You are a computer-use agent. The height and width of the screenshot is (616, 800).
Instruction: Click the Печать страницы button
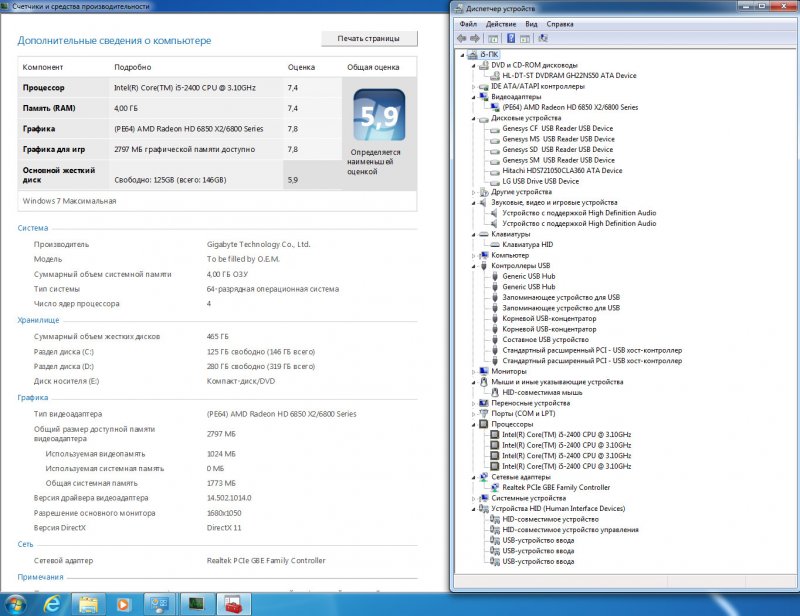(368, 38)
